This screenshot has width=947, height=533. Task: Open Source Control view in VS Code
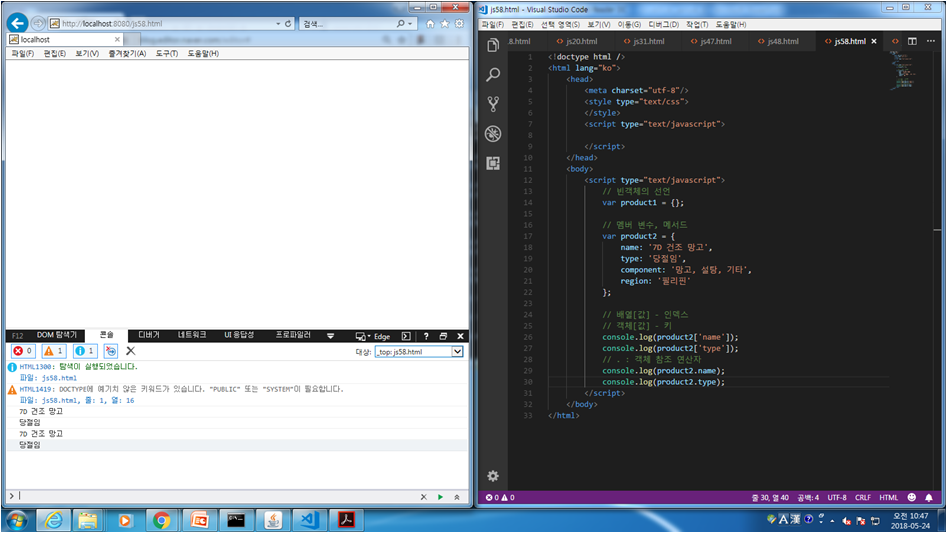click(493, 104)
